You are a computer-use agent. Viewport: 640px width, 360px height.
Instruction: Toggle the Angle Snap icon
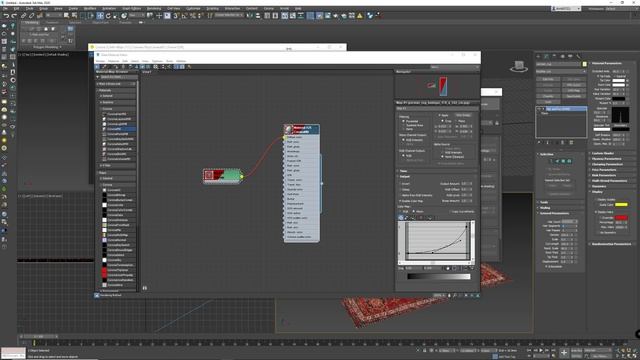coord(184,16)
